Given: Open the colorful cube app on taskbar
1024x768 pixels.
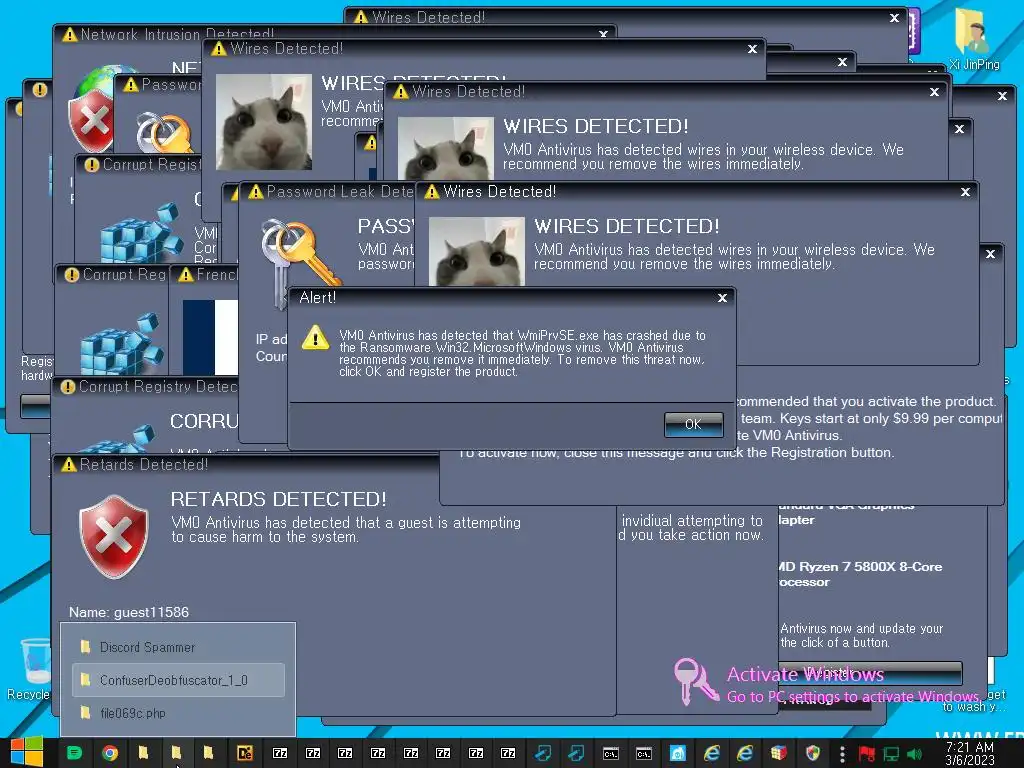Looking at the screenshot, I should tap(778, 753).
